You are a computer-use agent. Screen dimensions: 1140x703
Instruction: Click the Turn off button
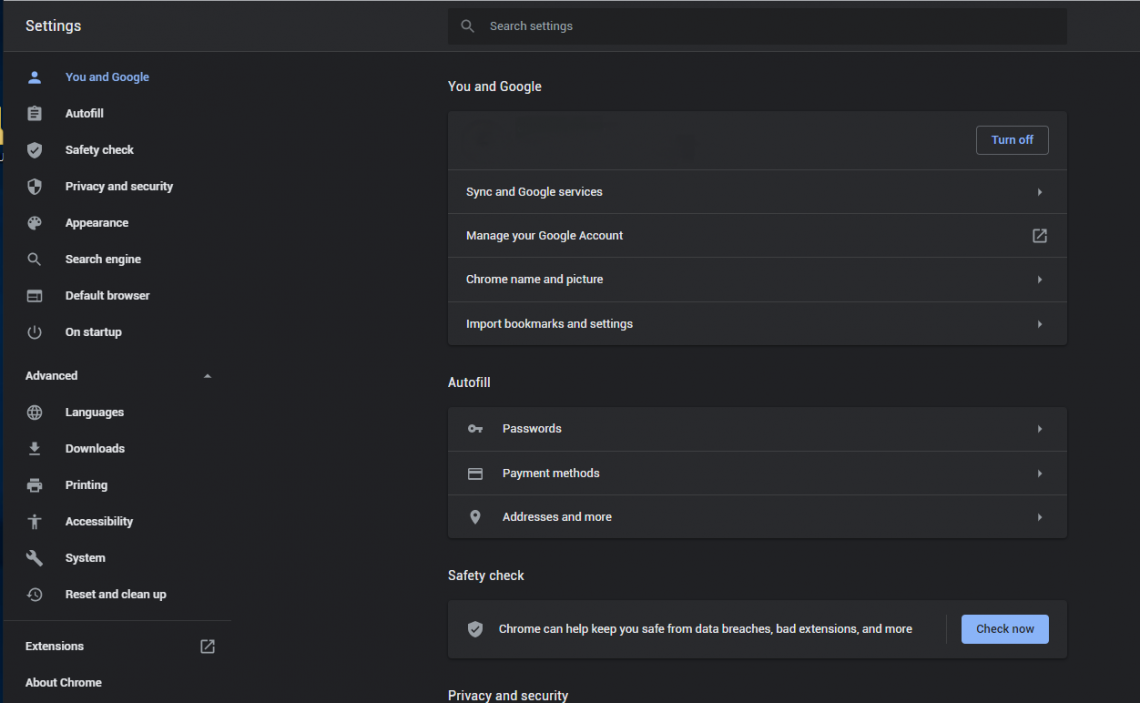pyautogui.click(x=1012, y=140)
